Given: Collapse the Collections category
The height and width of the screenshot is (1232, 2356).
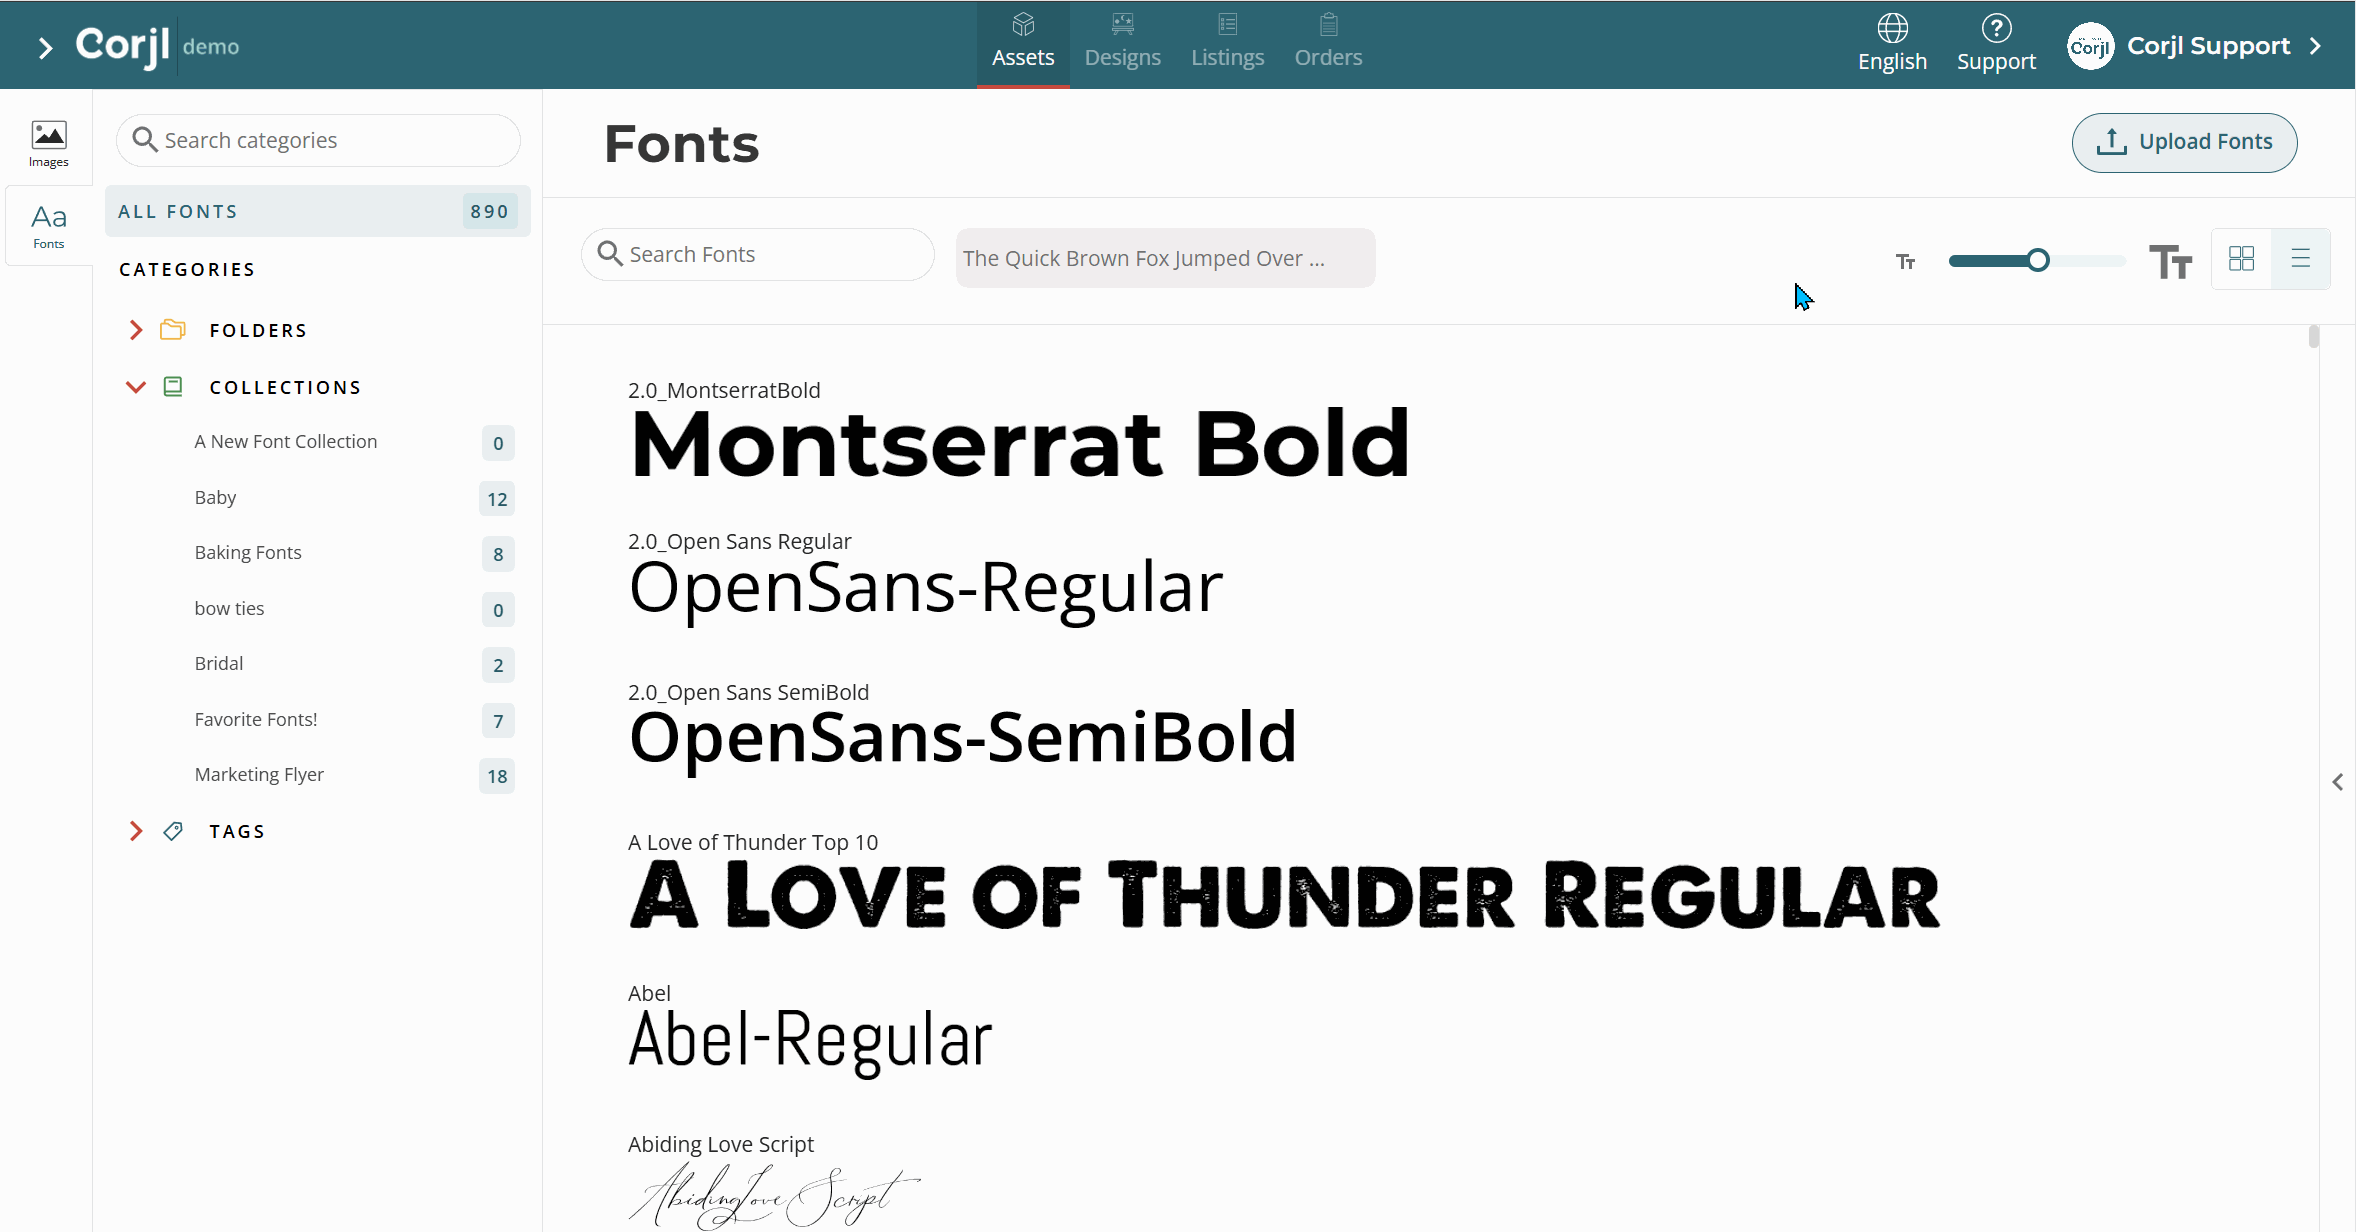Looking at the screenshot, I should tap(136, 387).
